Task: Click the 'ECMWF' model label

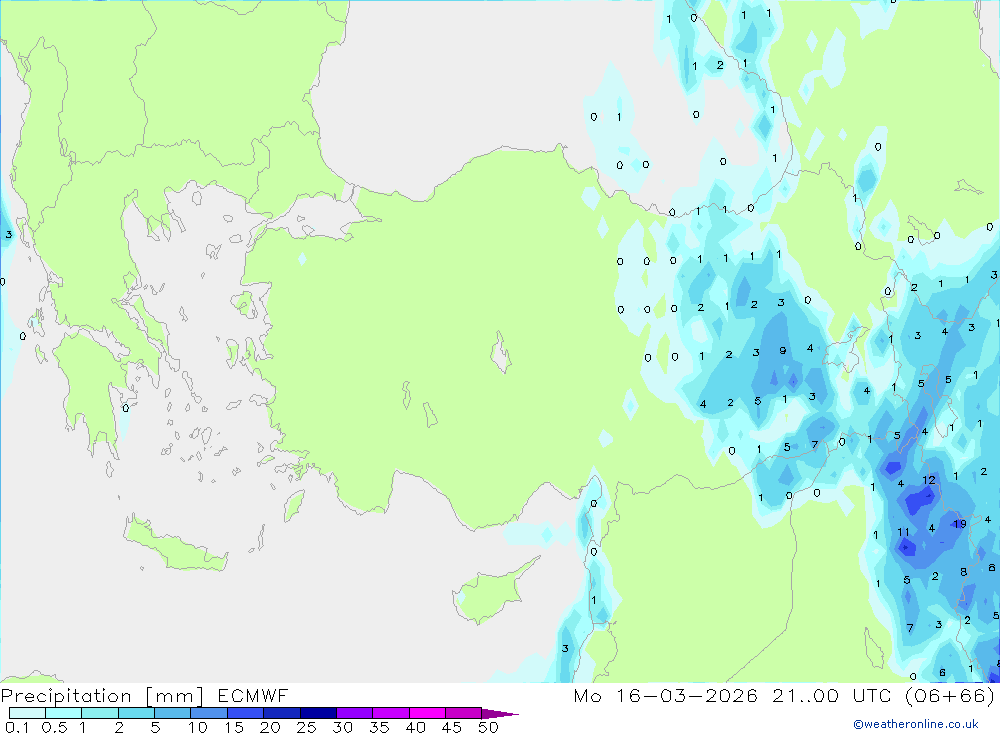Action: click(253, 695)
